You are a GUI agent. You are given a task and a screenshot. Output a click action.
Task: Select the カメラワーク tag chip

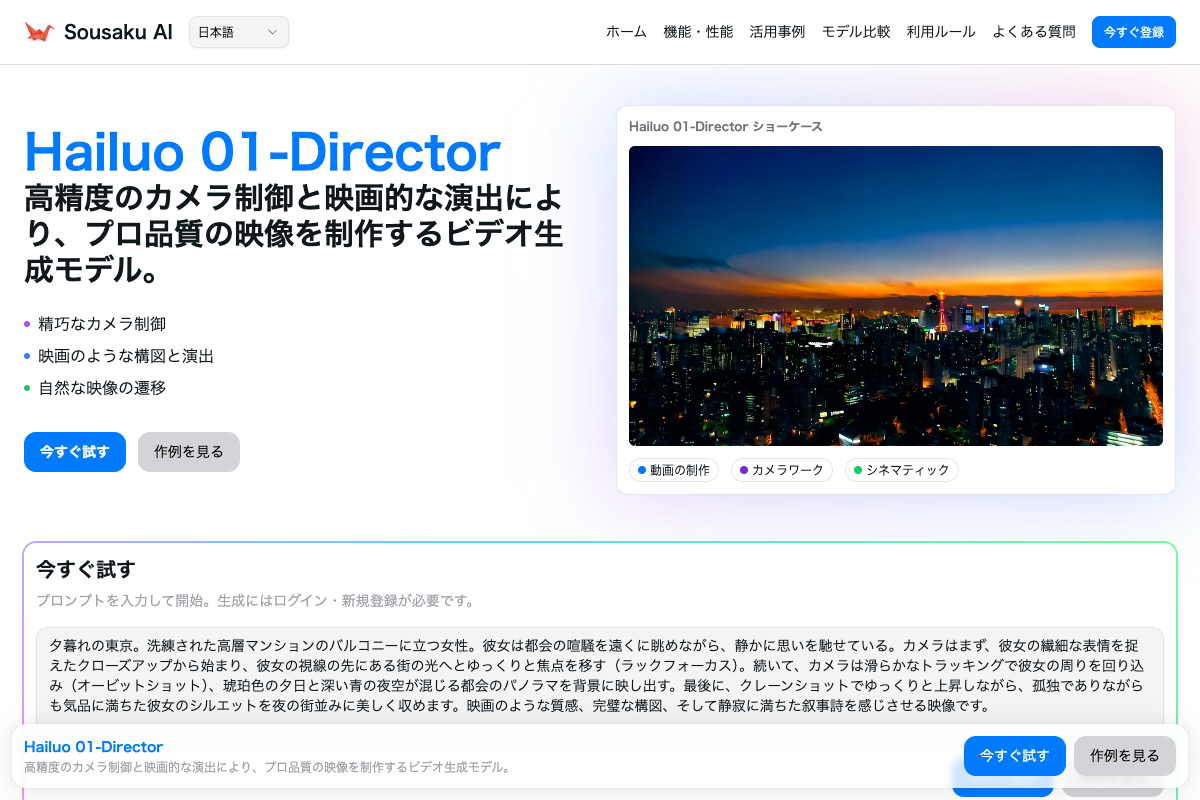click(x=781, y=470)
